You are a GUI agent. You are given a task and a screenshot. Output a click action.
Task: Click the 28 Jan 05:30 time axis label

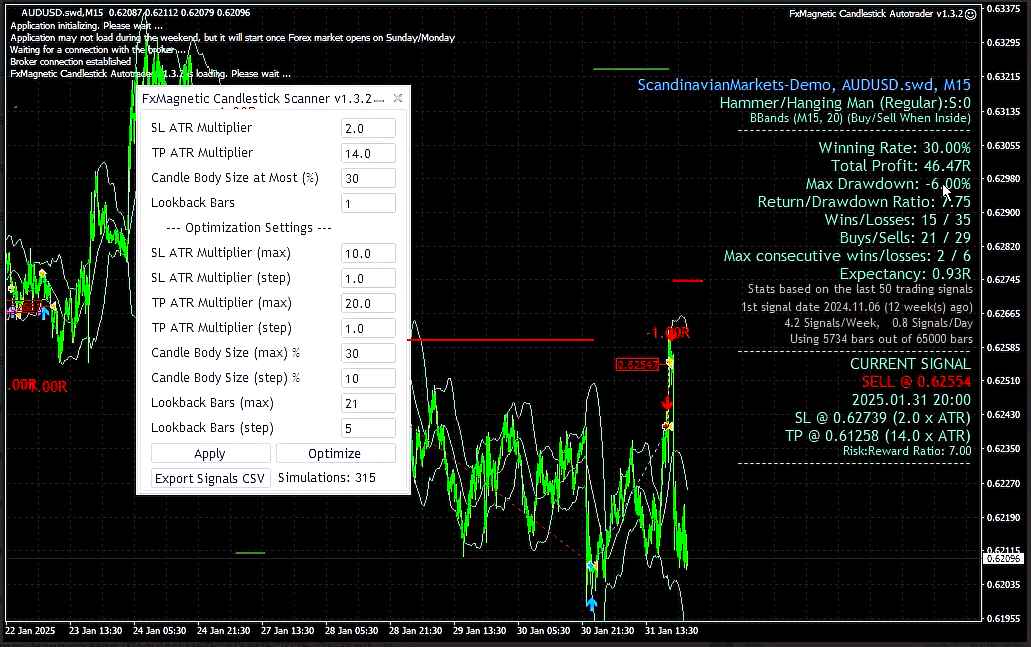point(351,631)
